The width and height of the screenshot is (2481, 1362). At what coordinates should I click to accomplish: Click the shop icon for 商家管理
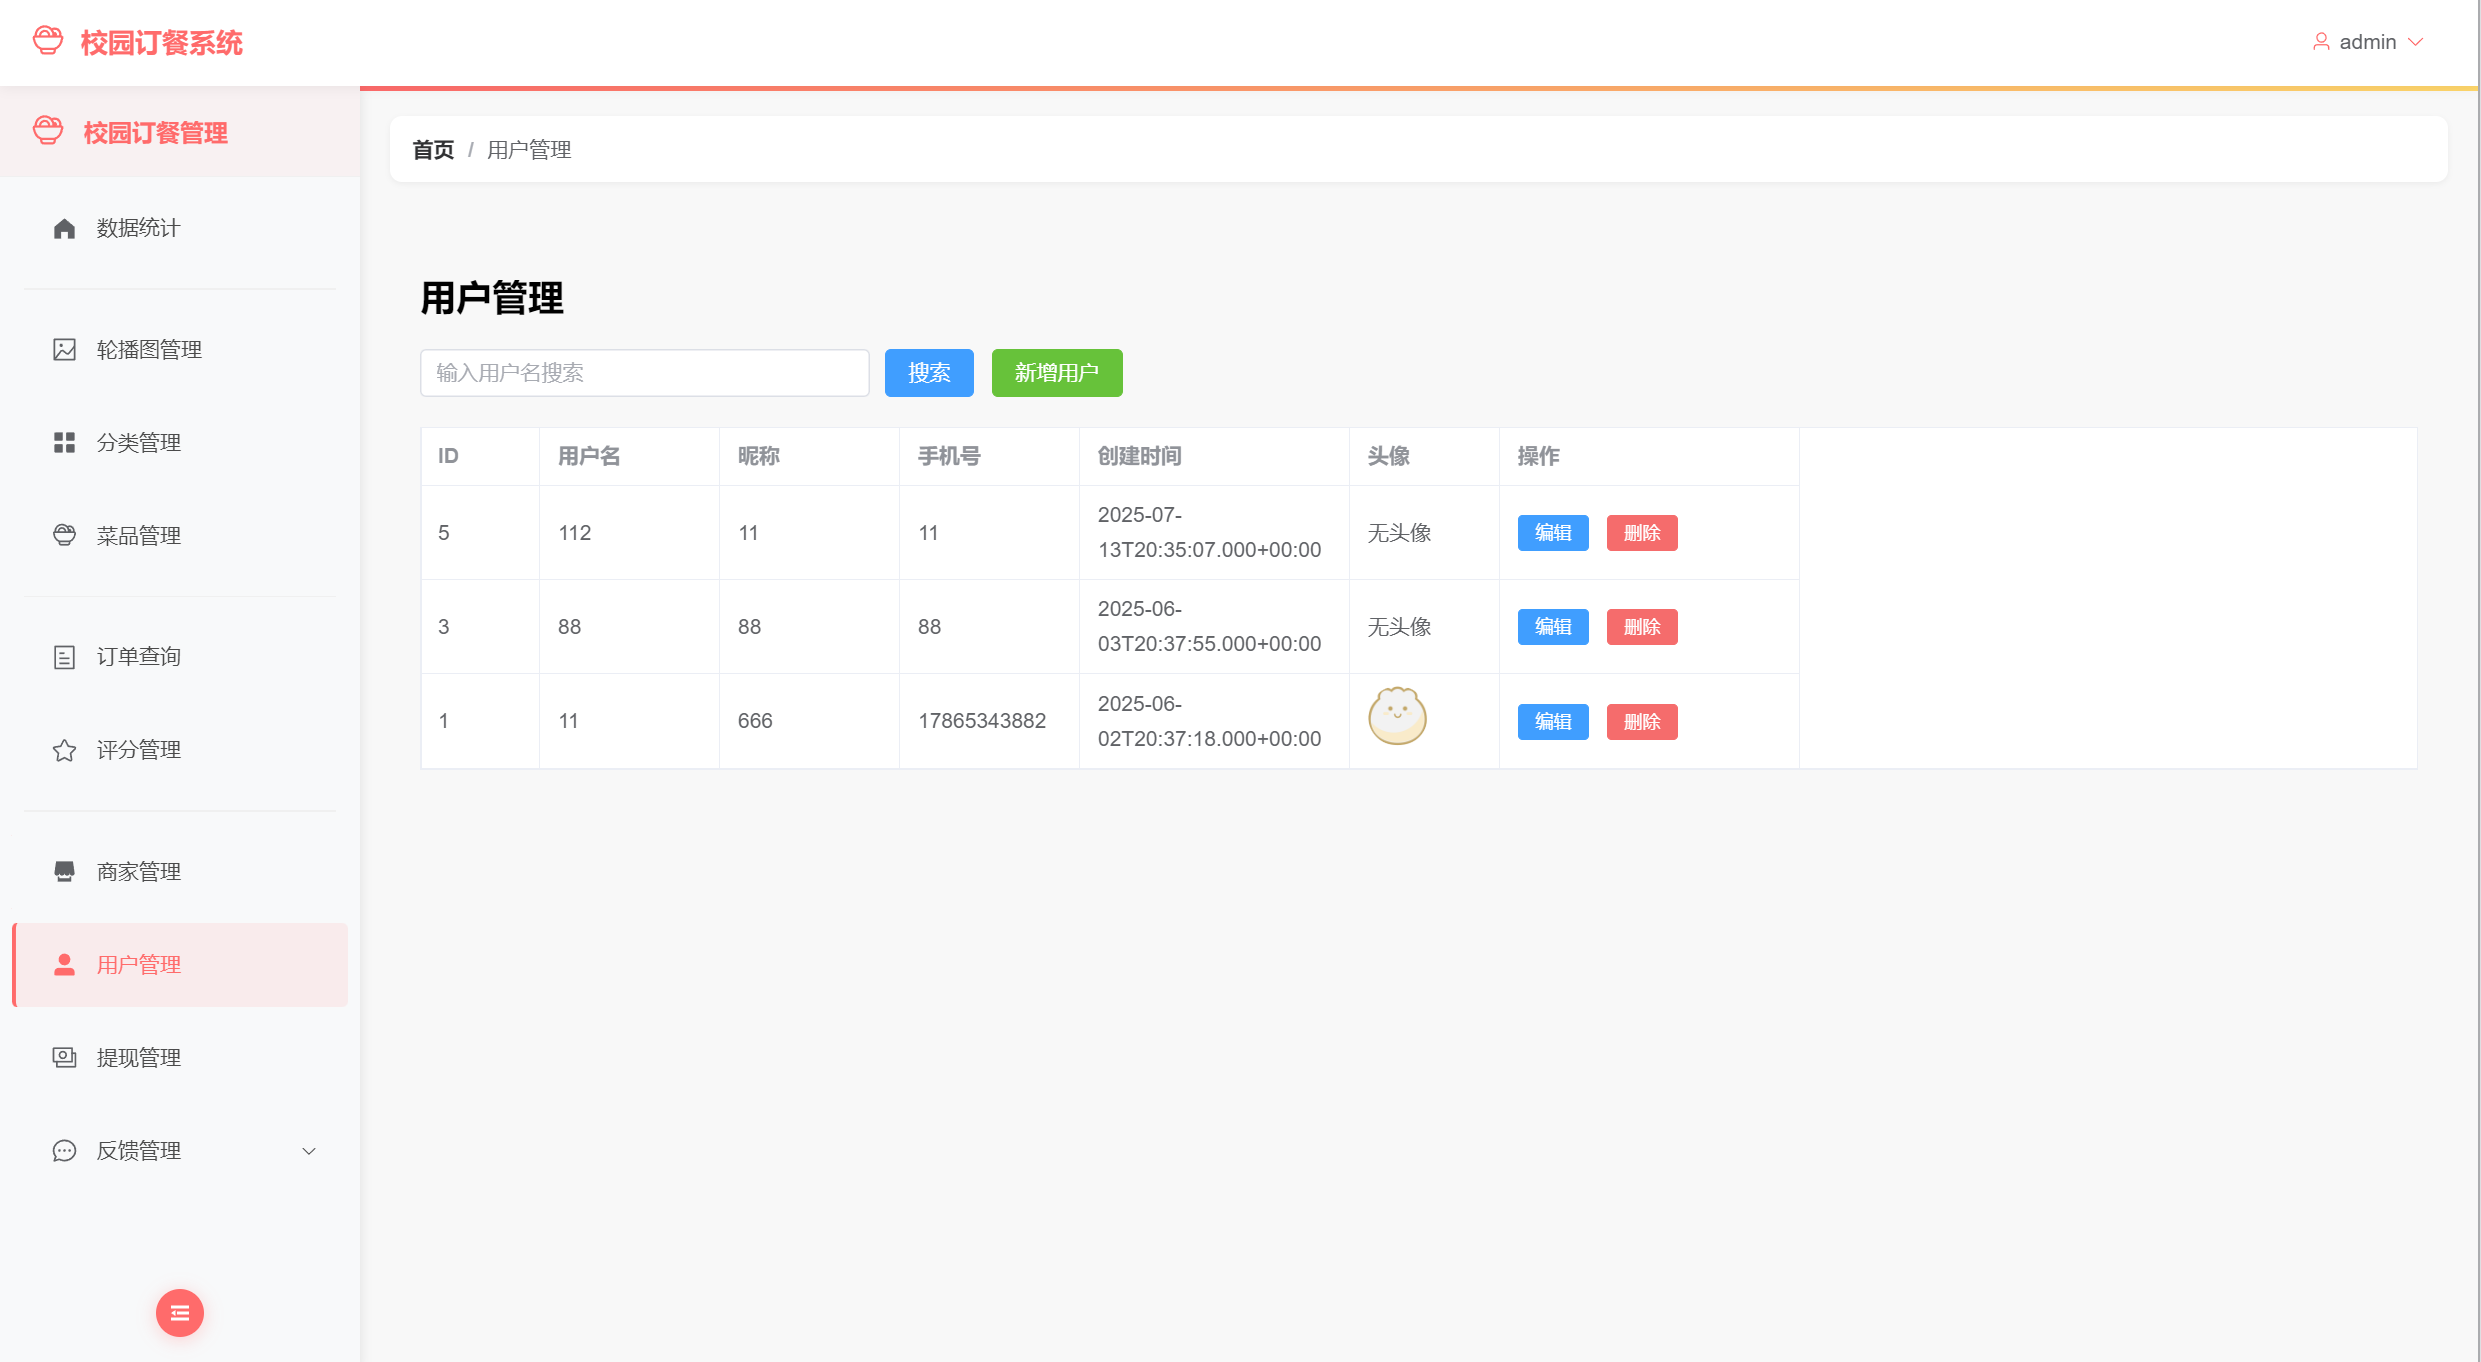pos(64,872)
